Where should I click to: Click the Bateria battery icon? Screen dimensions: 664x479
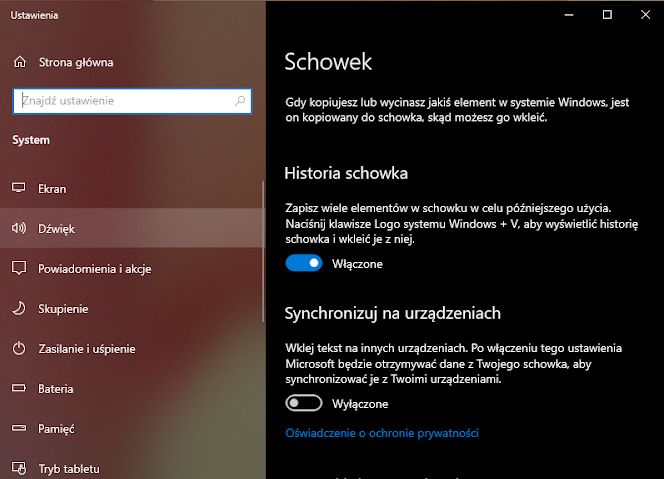point(19,388)
